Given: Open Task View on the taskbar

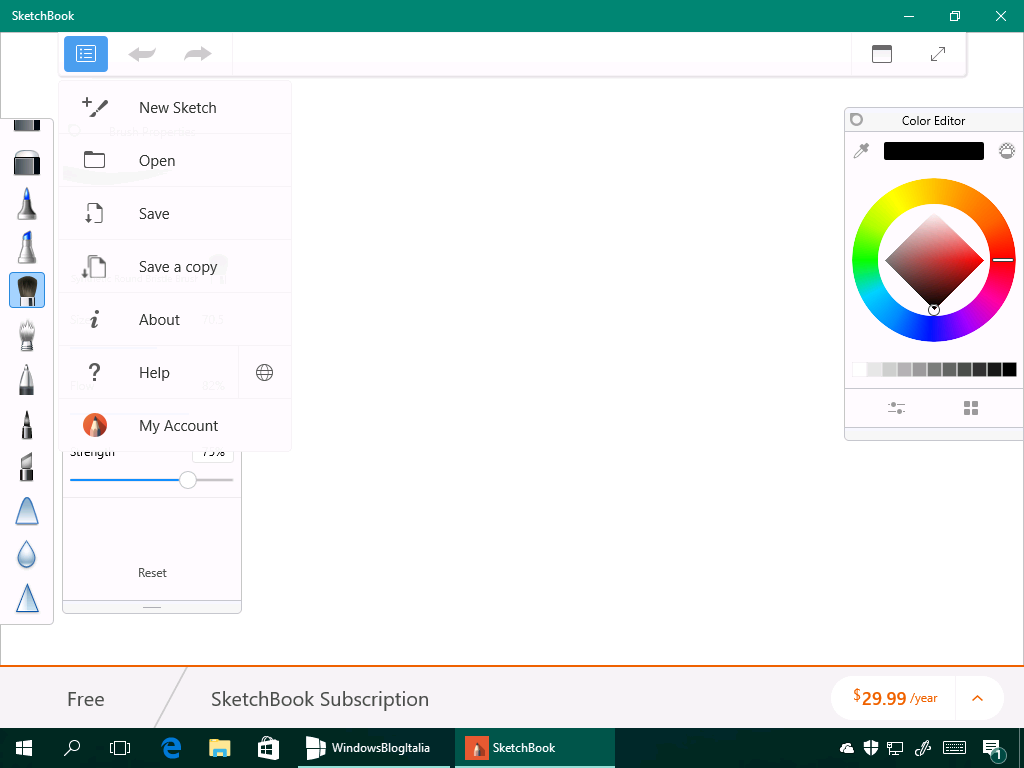Looking at the screenshot, I should [x=120, y=748].
